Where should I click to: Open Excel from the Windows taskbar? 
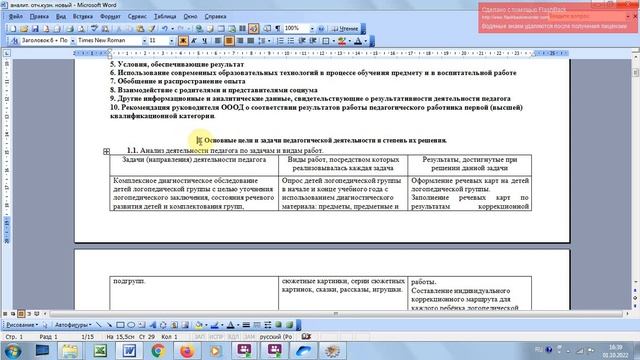coord(100,351)
